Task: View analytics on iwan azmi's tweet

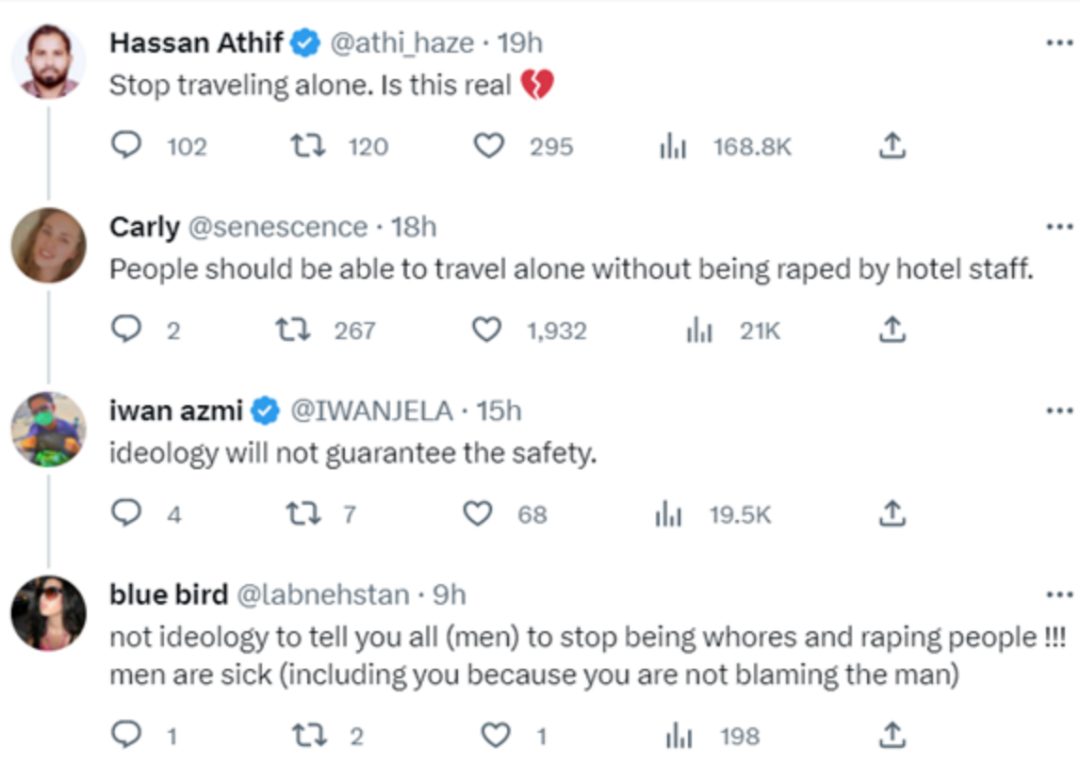Action: tap(669, 514)
